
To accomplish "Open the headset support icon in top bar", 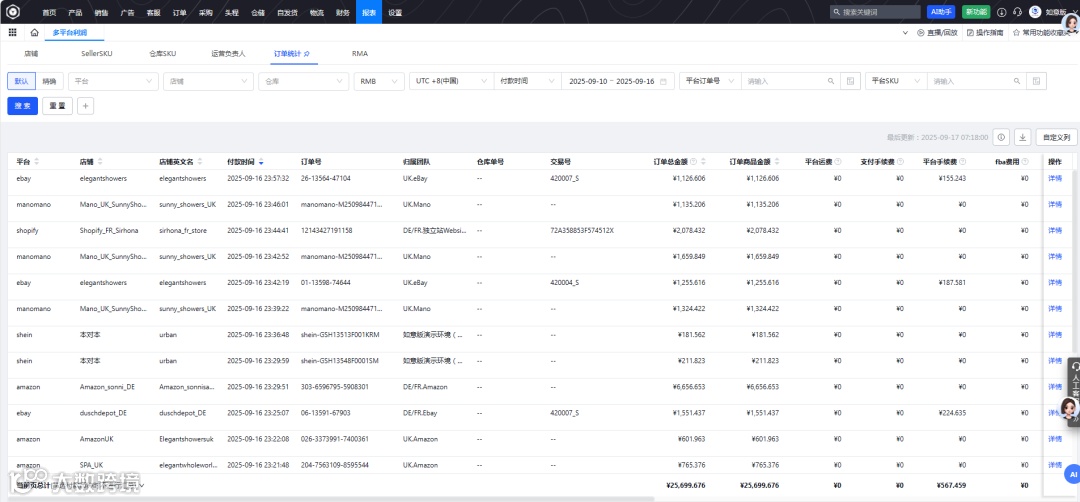I will 1017,12.
